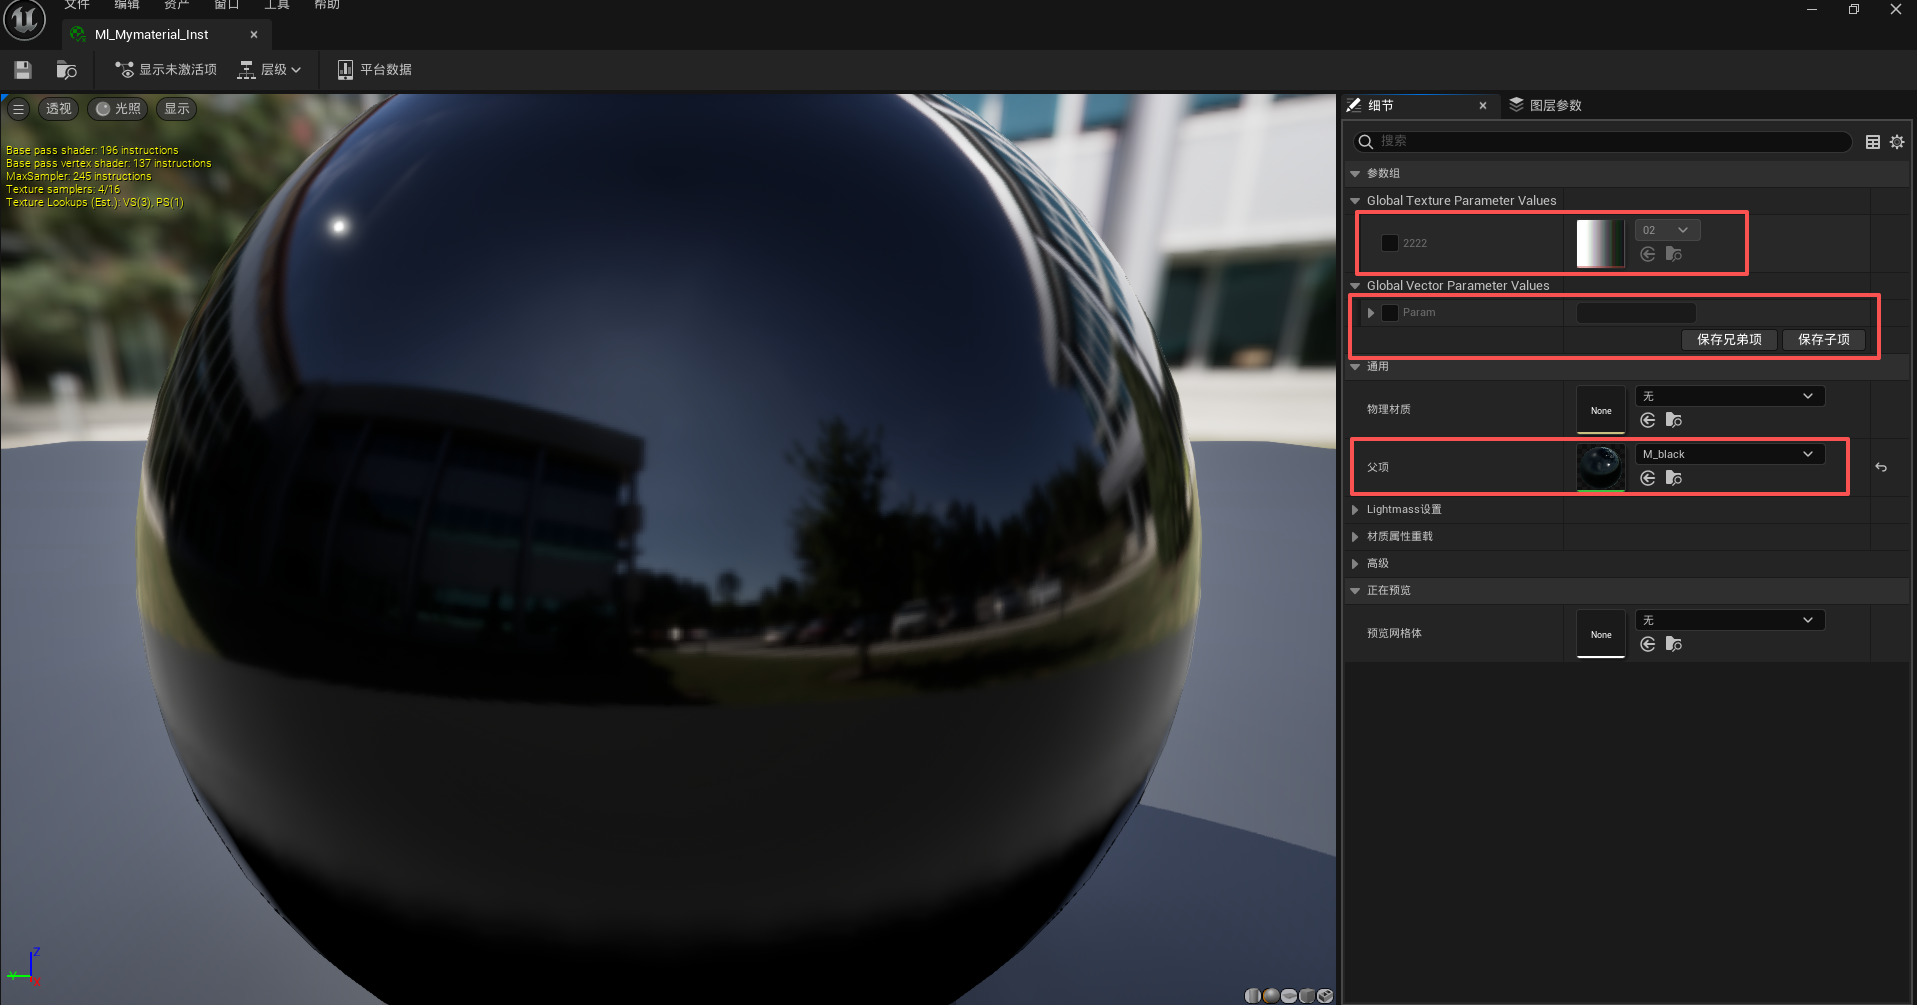Open the 物理材质 asset dropdown
Viewport: 1917px width, 1005px height.
click(1730, 397)
